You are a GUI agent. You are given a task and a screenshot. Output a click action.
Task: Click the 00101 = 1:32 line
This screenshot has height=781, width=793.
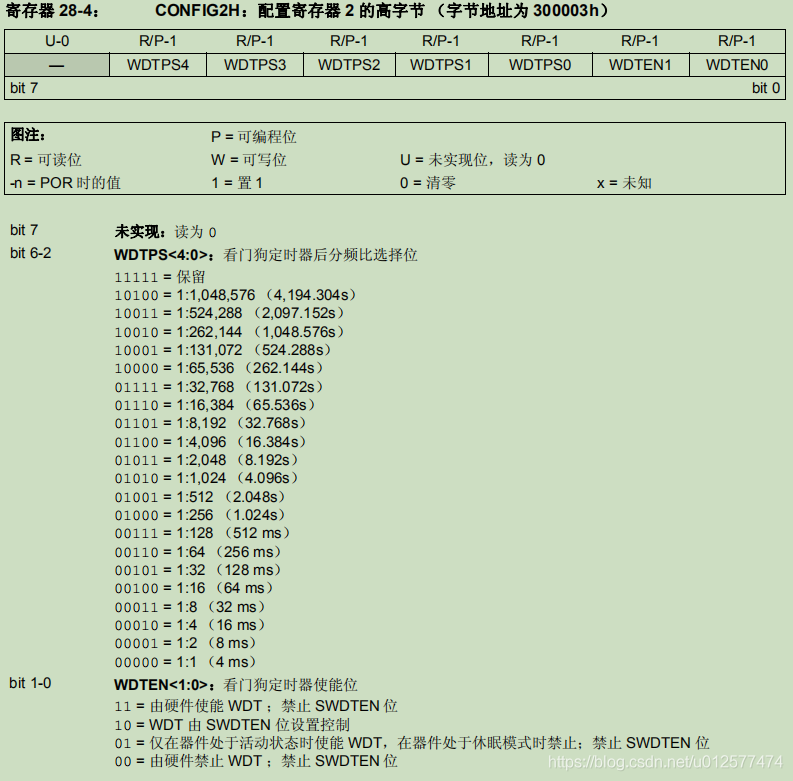click(197, 571)
